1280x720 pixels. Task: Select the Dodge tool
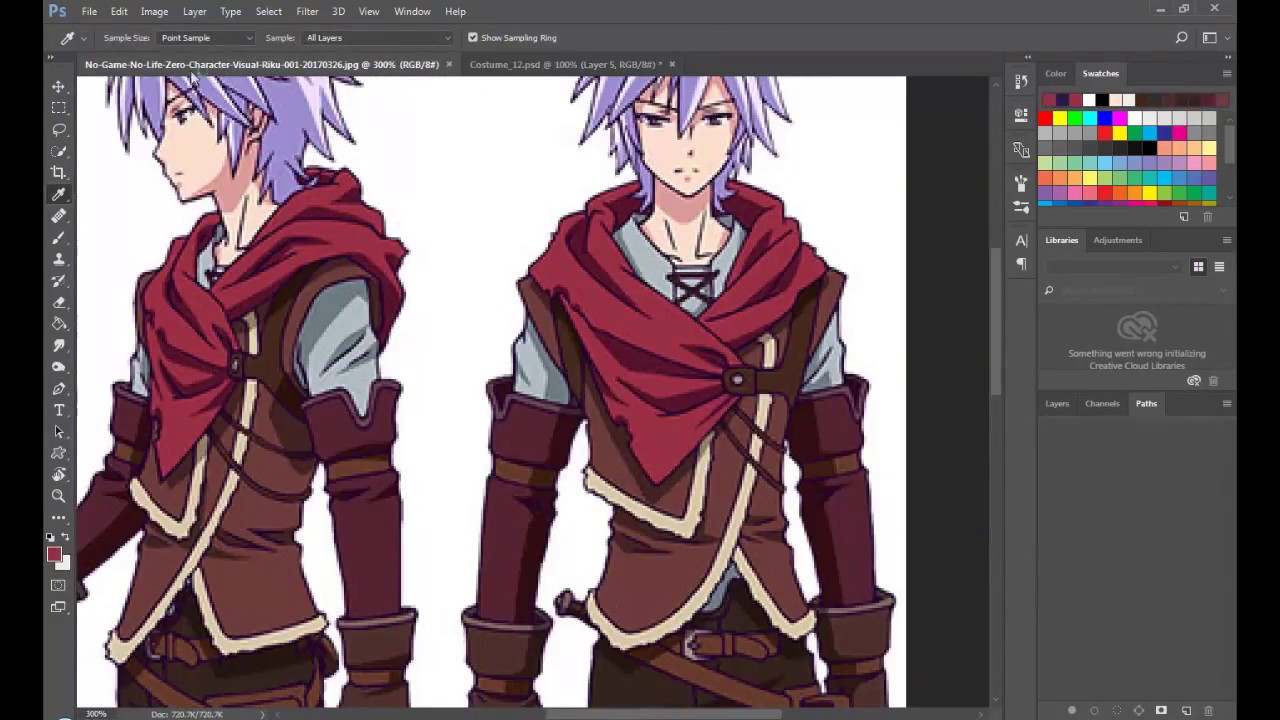(x=59, y=367)
